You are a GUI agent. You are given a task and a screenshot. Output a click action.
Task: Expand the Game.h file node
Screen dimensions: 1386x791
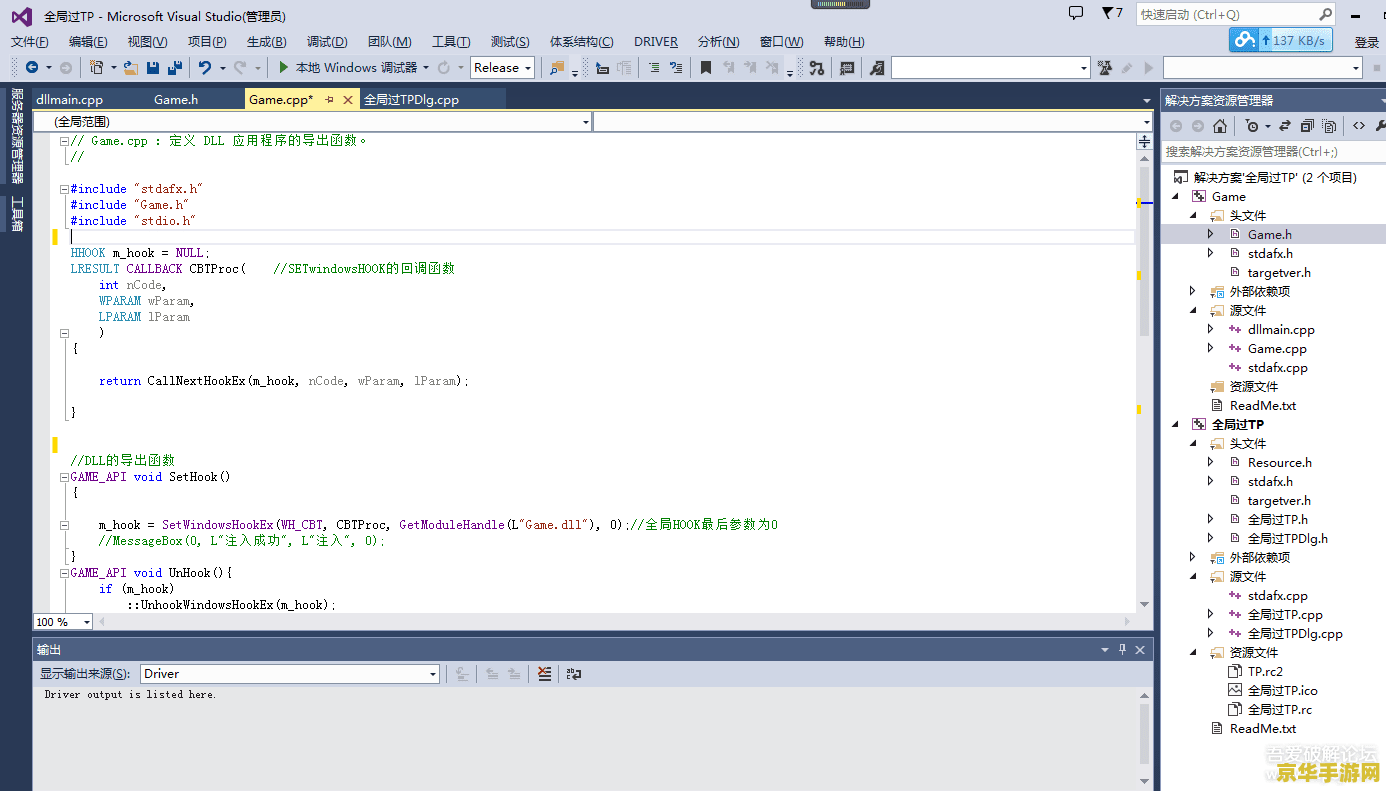tap(1210, 235)
